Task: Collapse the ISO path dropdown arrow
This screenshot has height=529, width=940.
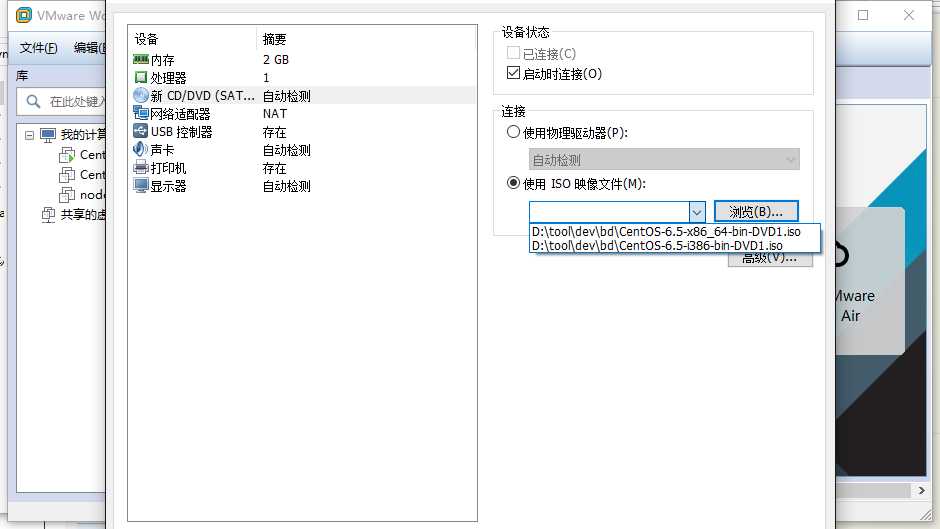Action: [697, 212]
